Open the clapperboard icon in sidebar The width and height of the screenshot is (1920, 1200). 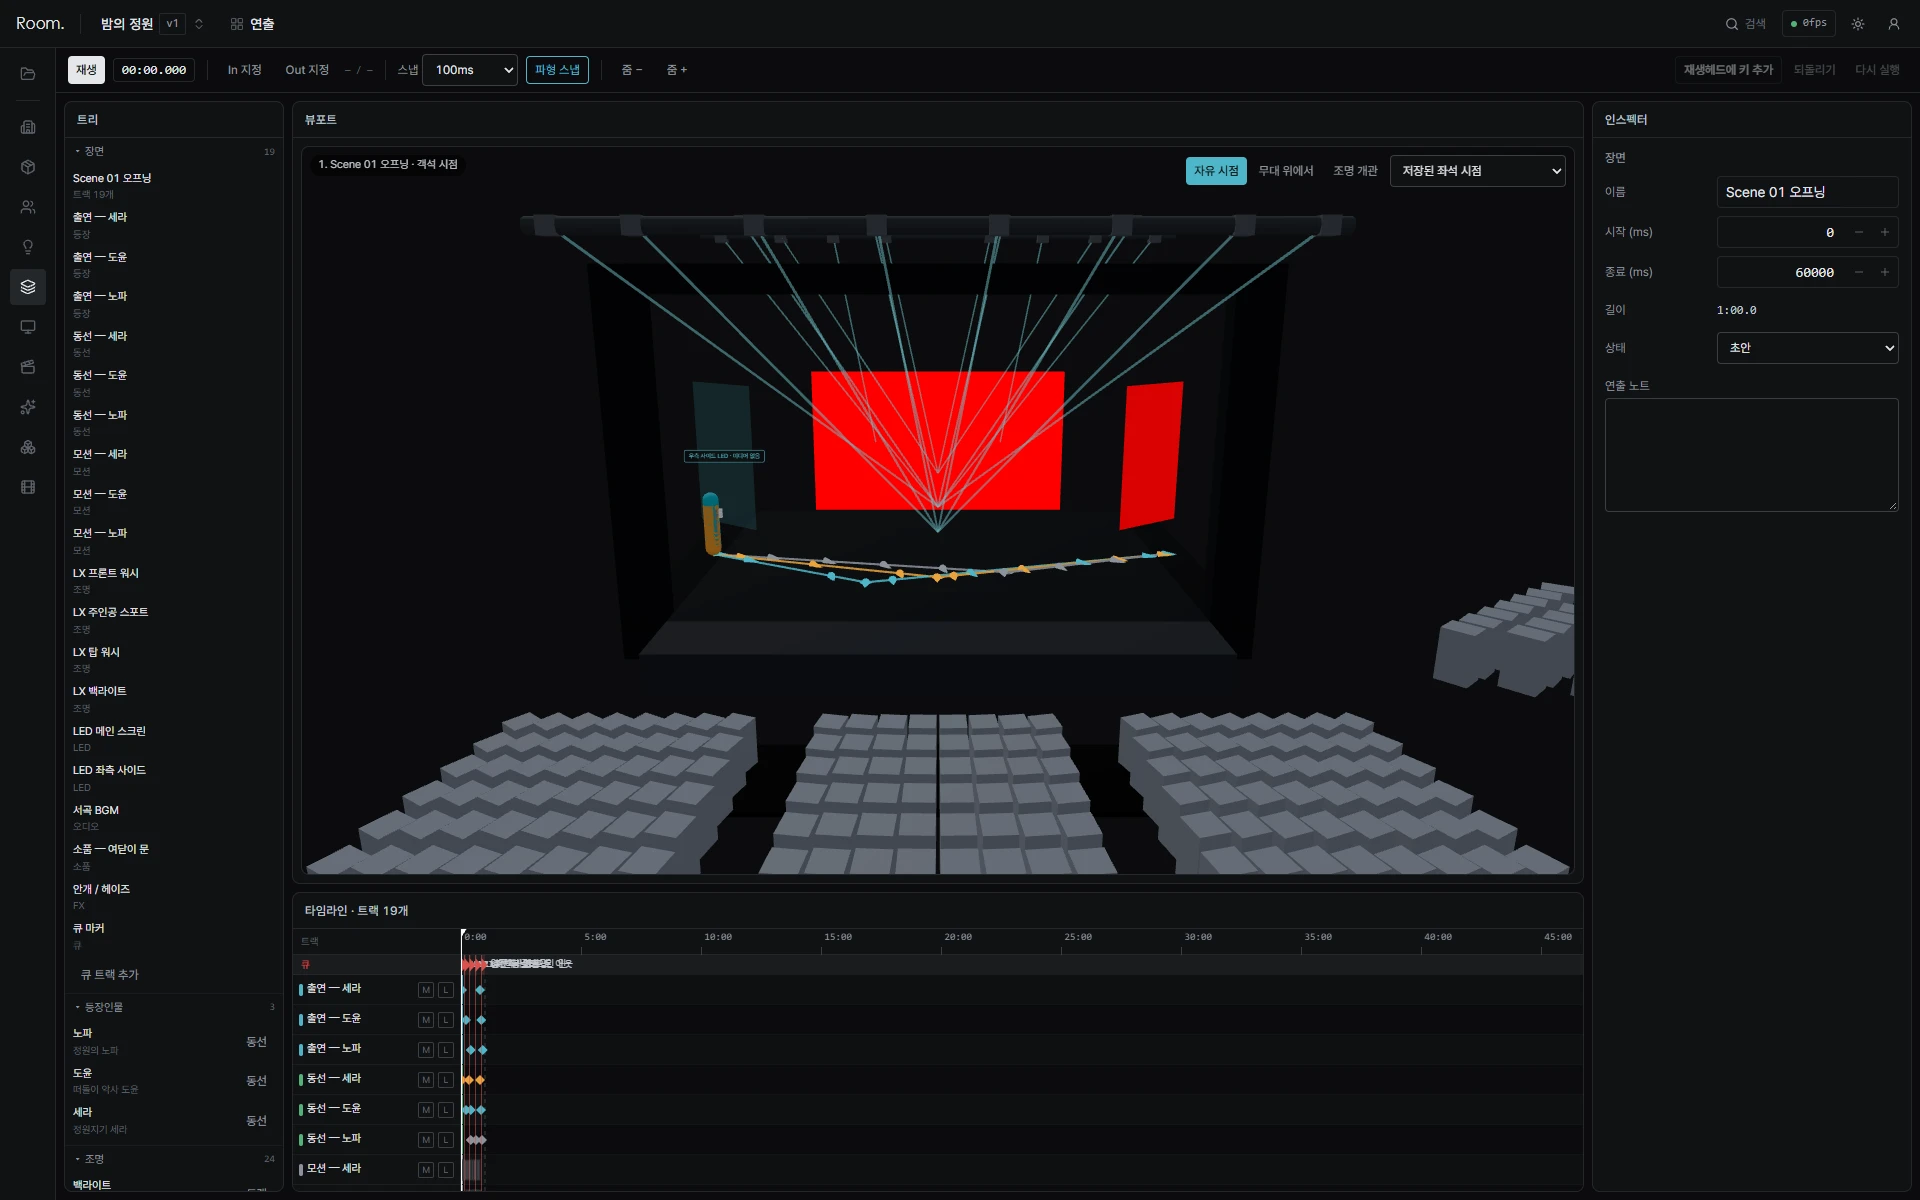click(x=28, y=367)
